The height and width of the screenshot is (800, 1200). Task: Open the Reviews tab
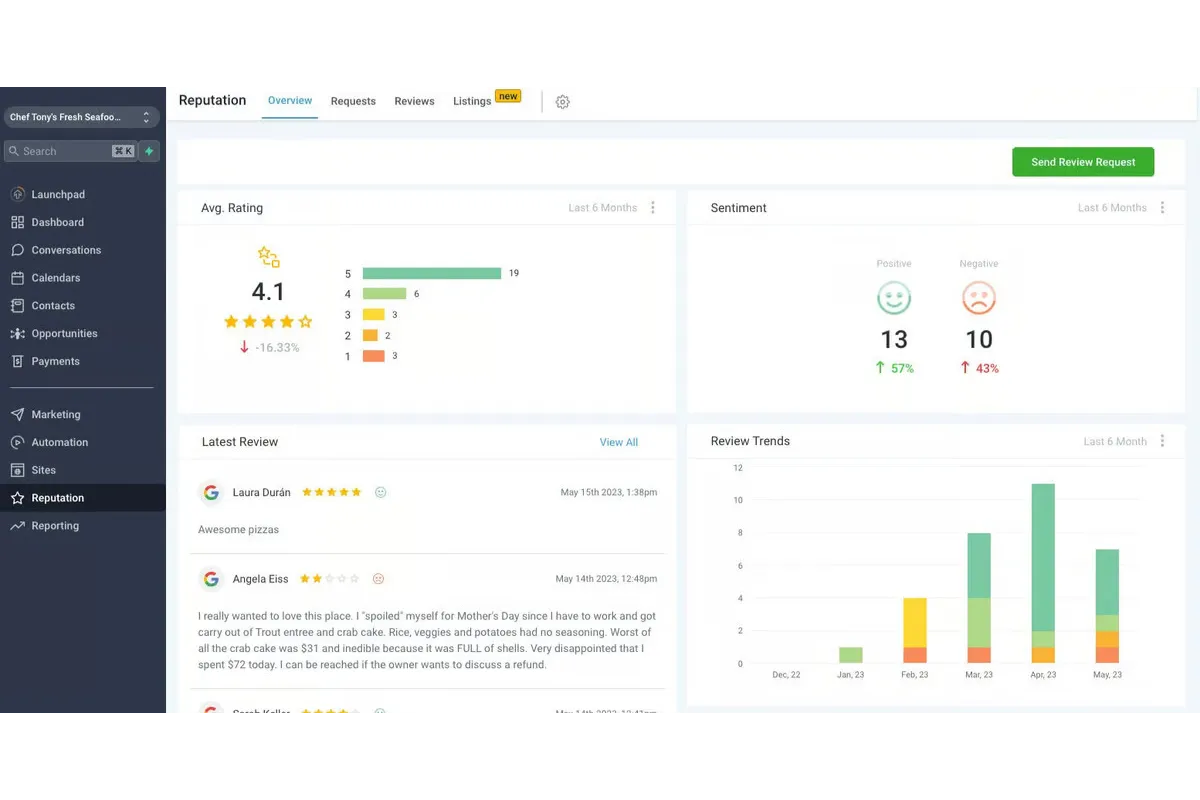414,101
